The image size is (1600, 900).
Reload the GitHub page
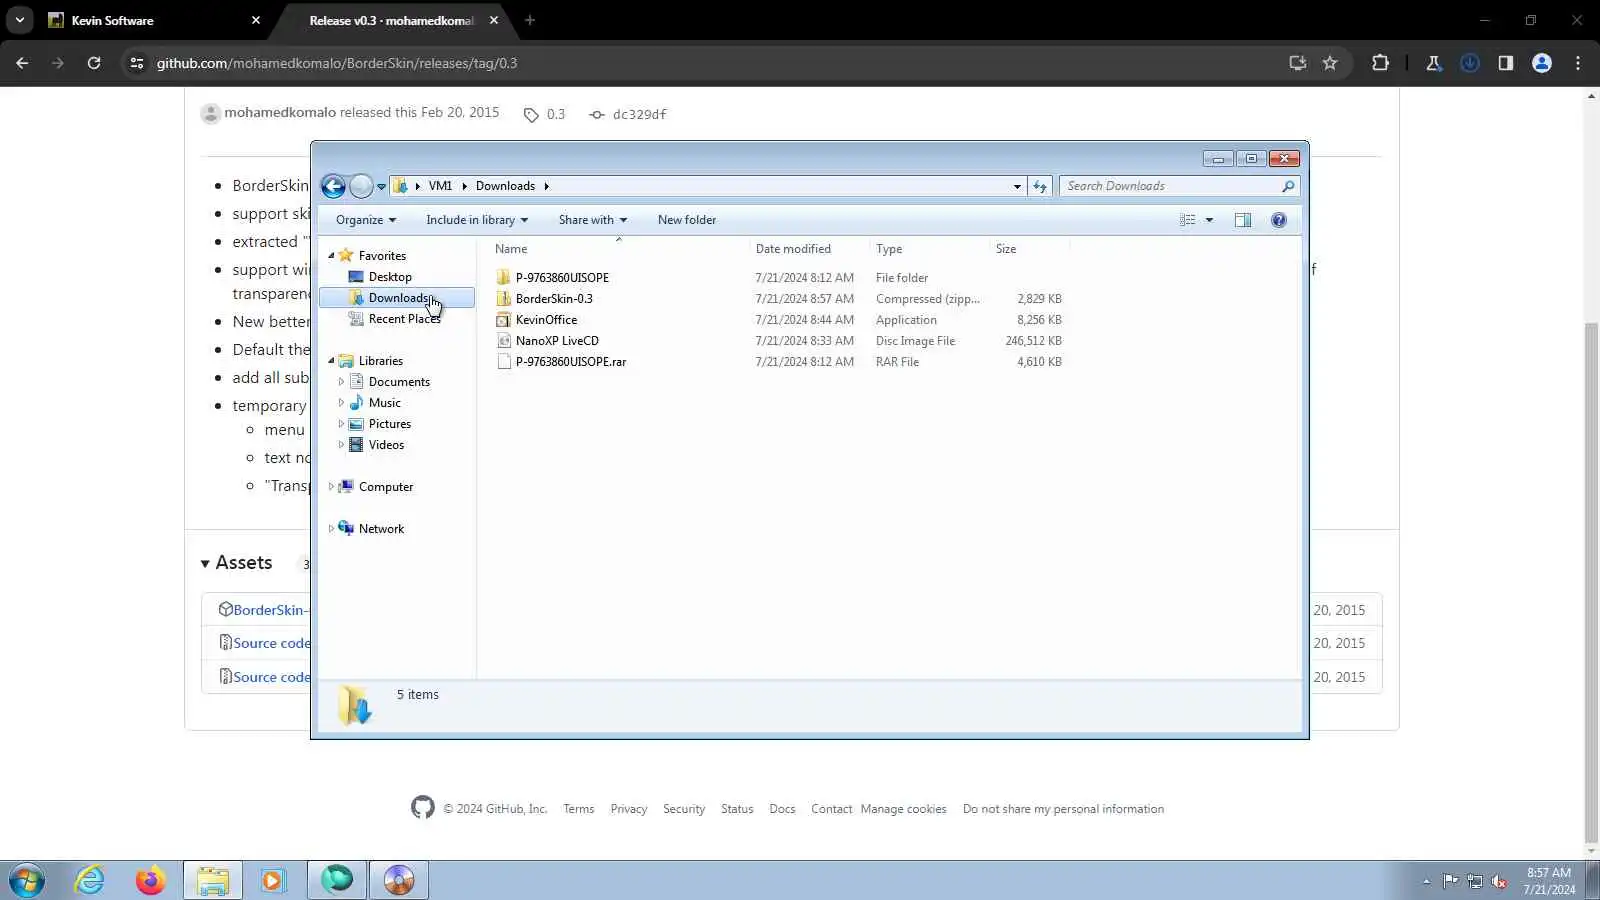pyautogui.click(x=94, y=63)
